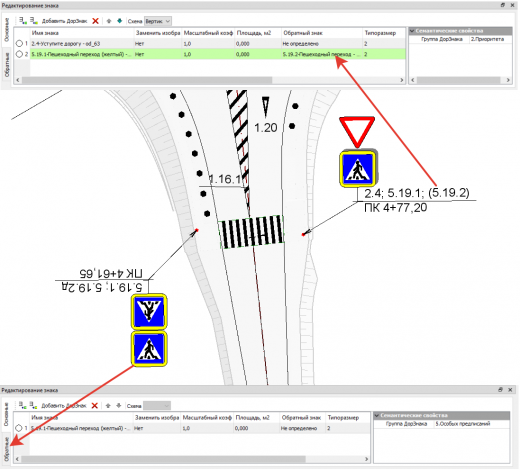The width and height of the screenshot is (520, 470).
Task: Click first list icon in bottom toolbar
Action: click(x=22, y=406)
